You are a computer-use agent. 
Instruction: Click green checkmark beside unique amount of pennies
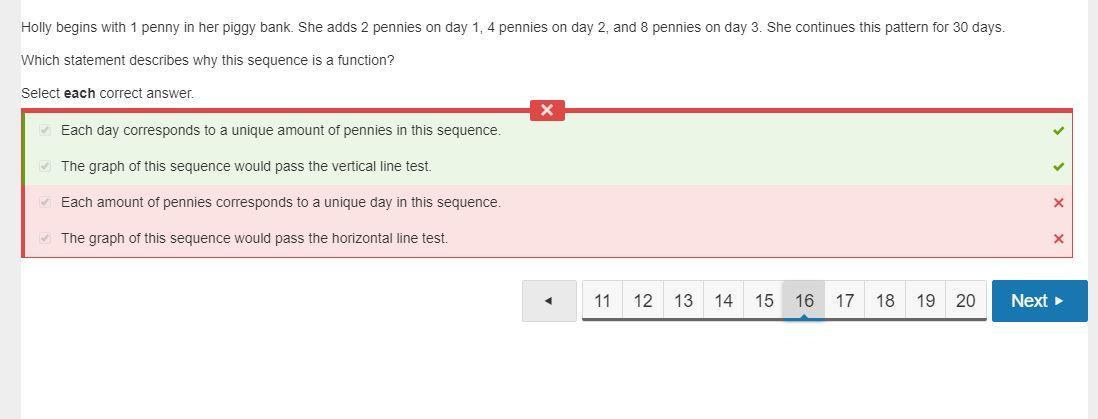pos(1058,131)
